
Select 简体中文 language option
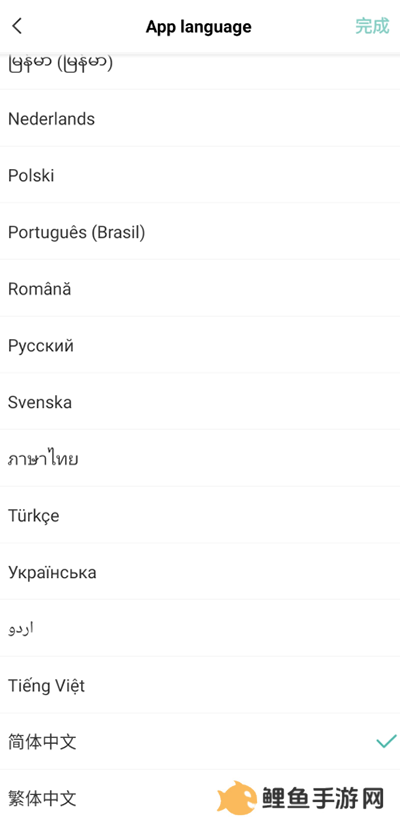[x=200, y=742]
